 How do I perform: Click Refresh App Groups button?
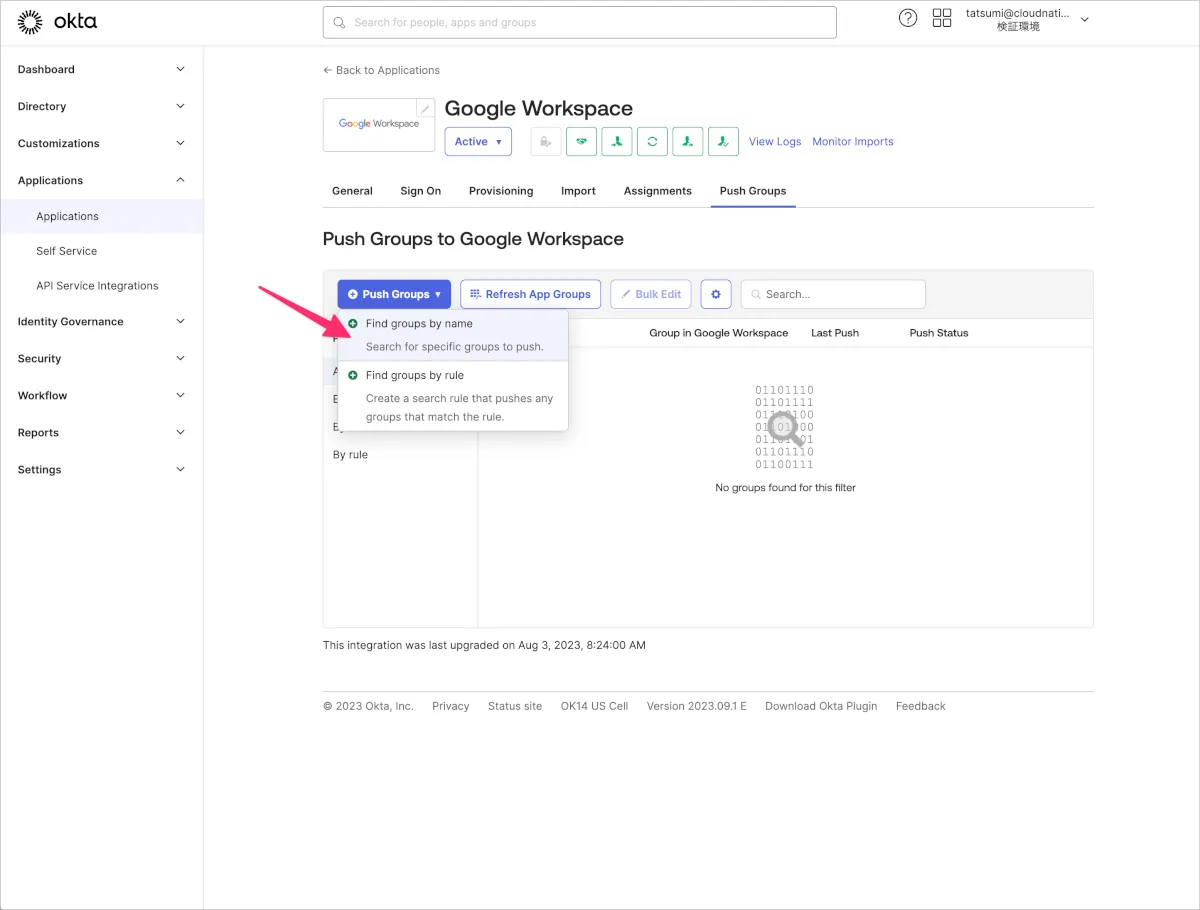click(x=530, y=294)
